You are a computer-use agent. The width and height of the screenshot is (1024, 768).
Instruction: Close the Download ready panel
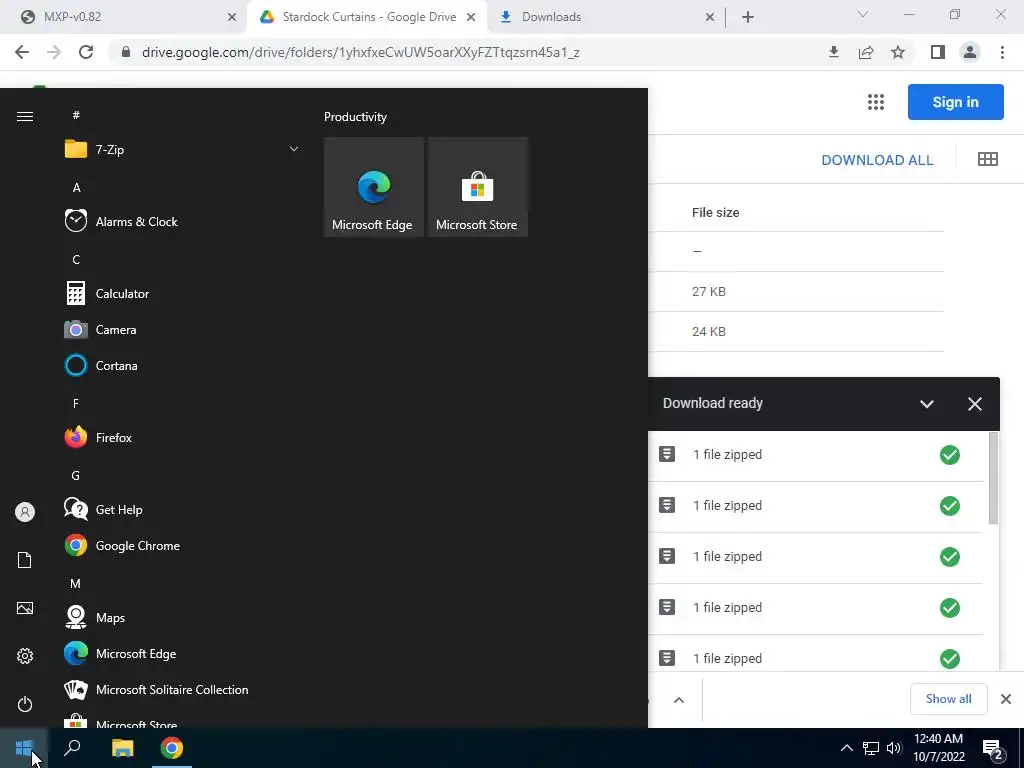pos(974,404)
